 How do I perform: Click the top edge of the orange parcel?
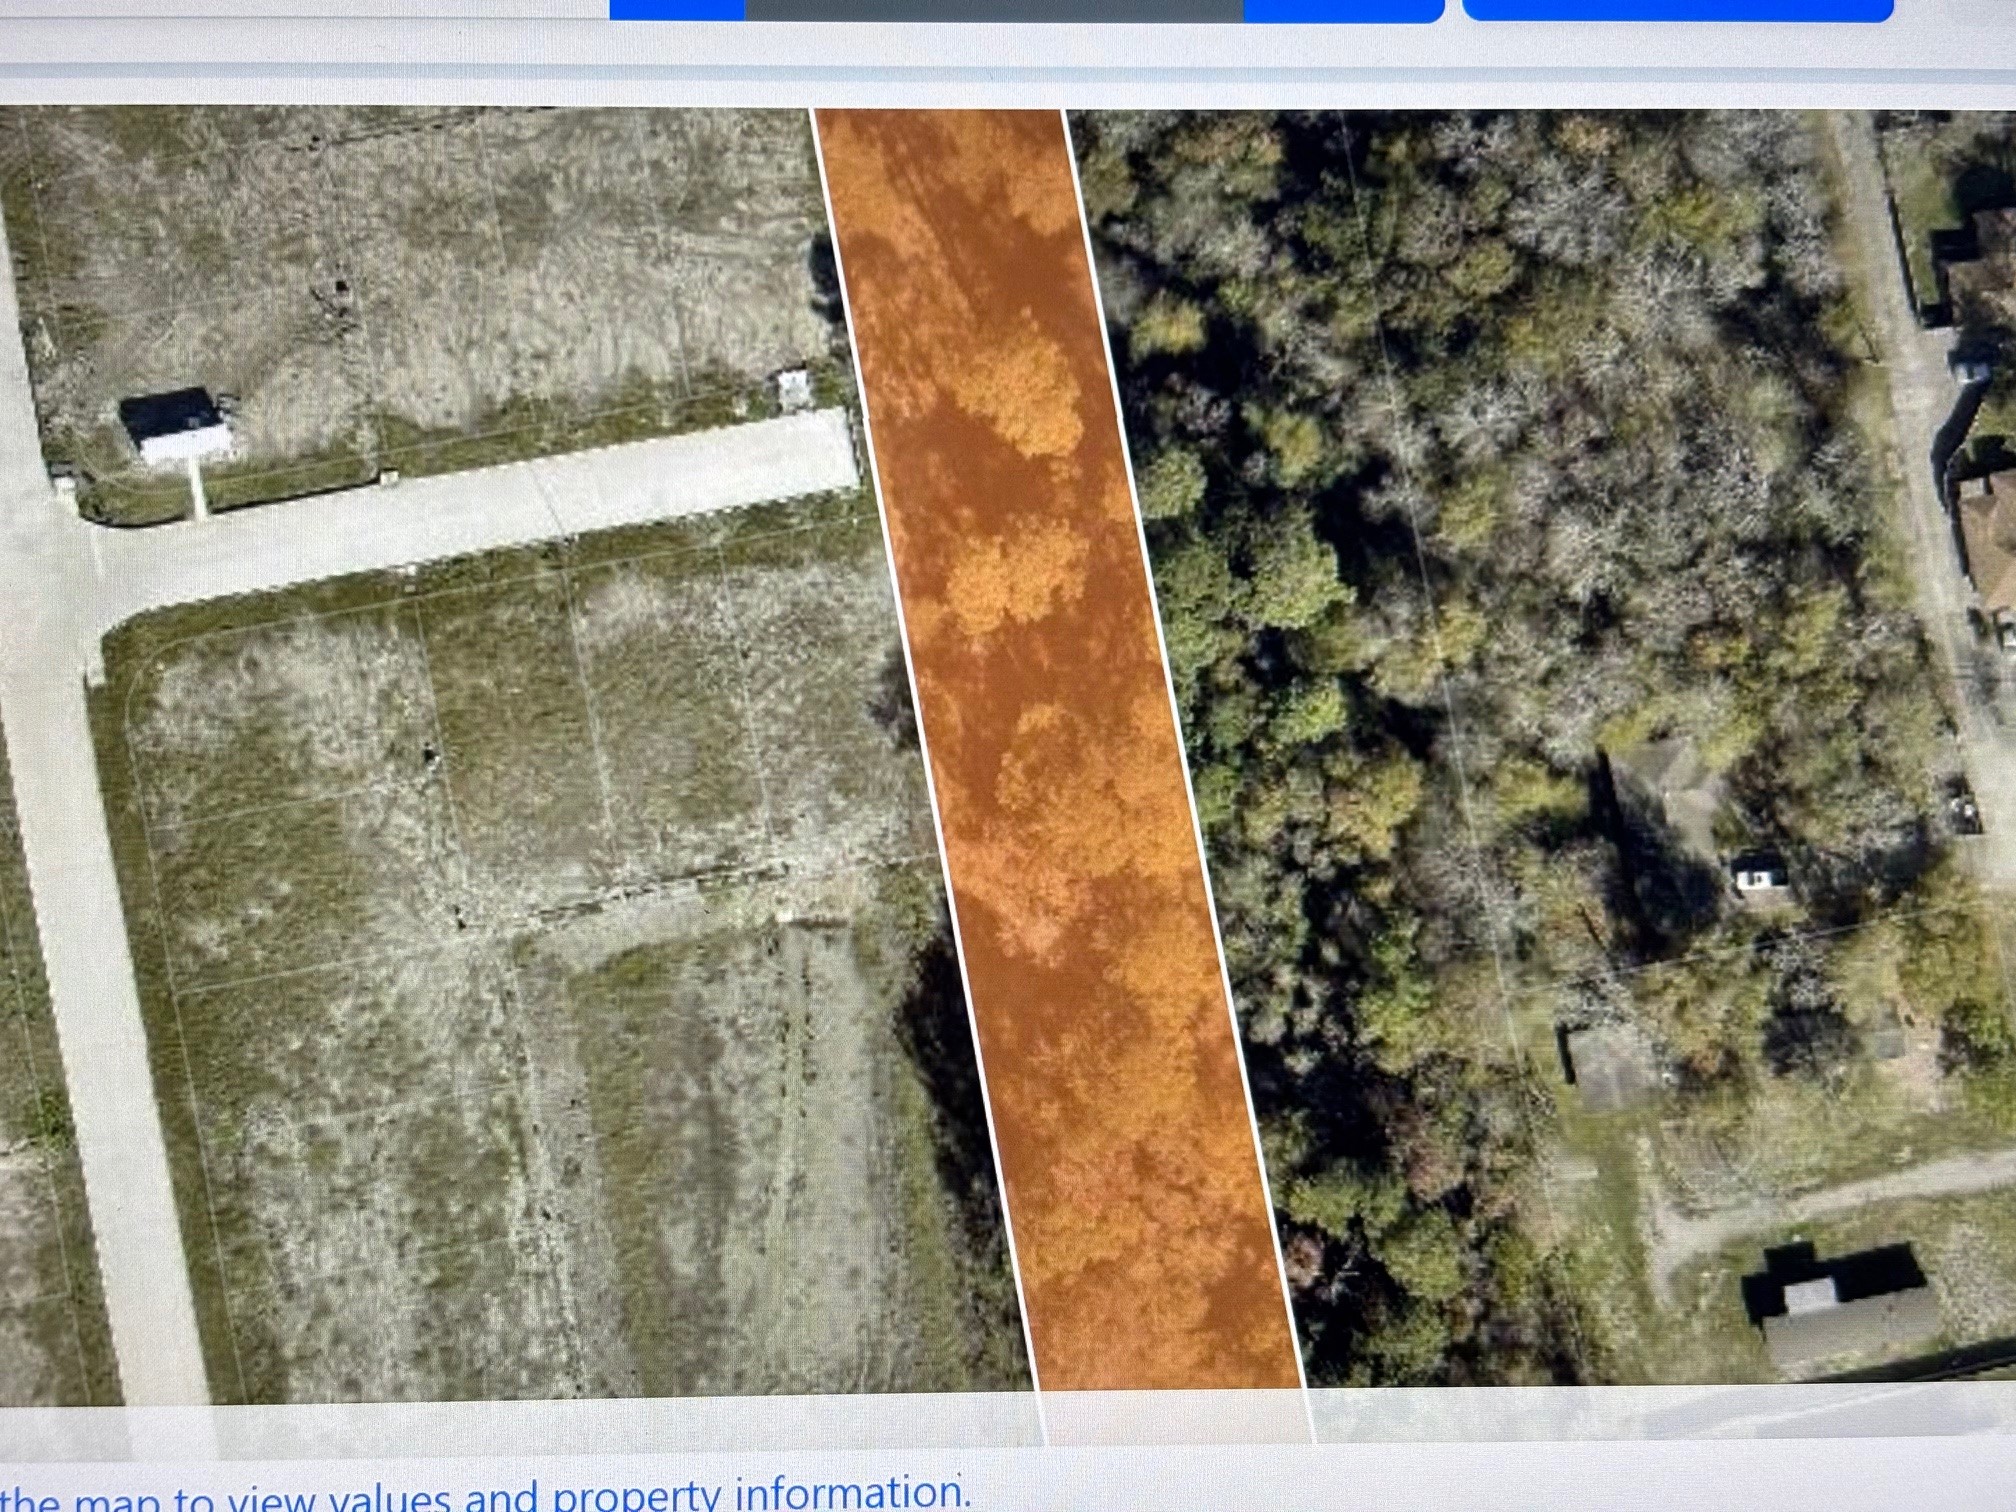940,115
